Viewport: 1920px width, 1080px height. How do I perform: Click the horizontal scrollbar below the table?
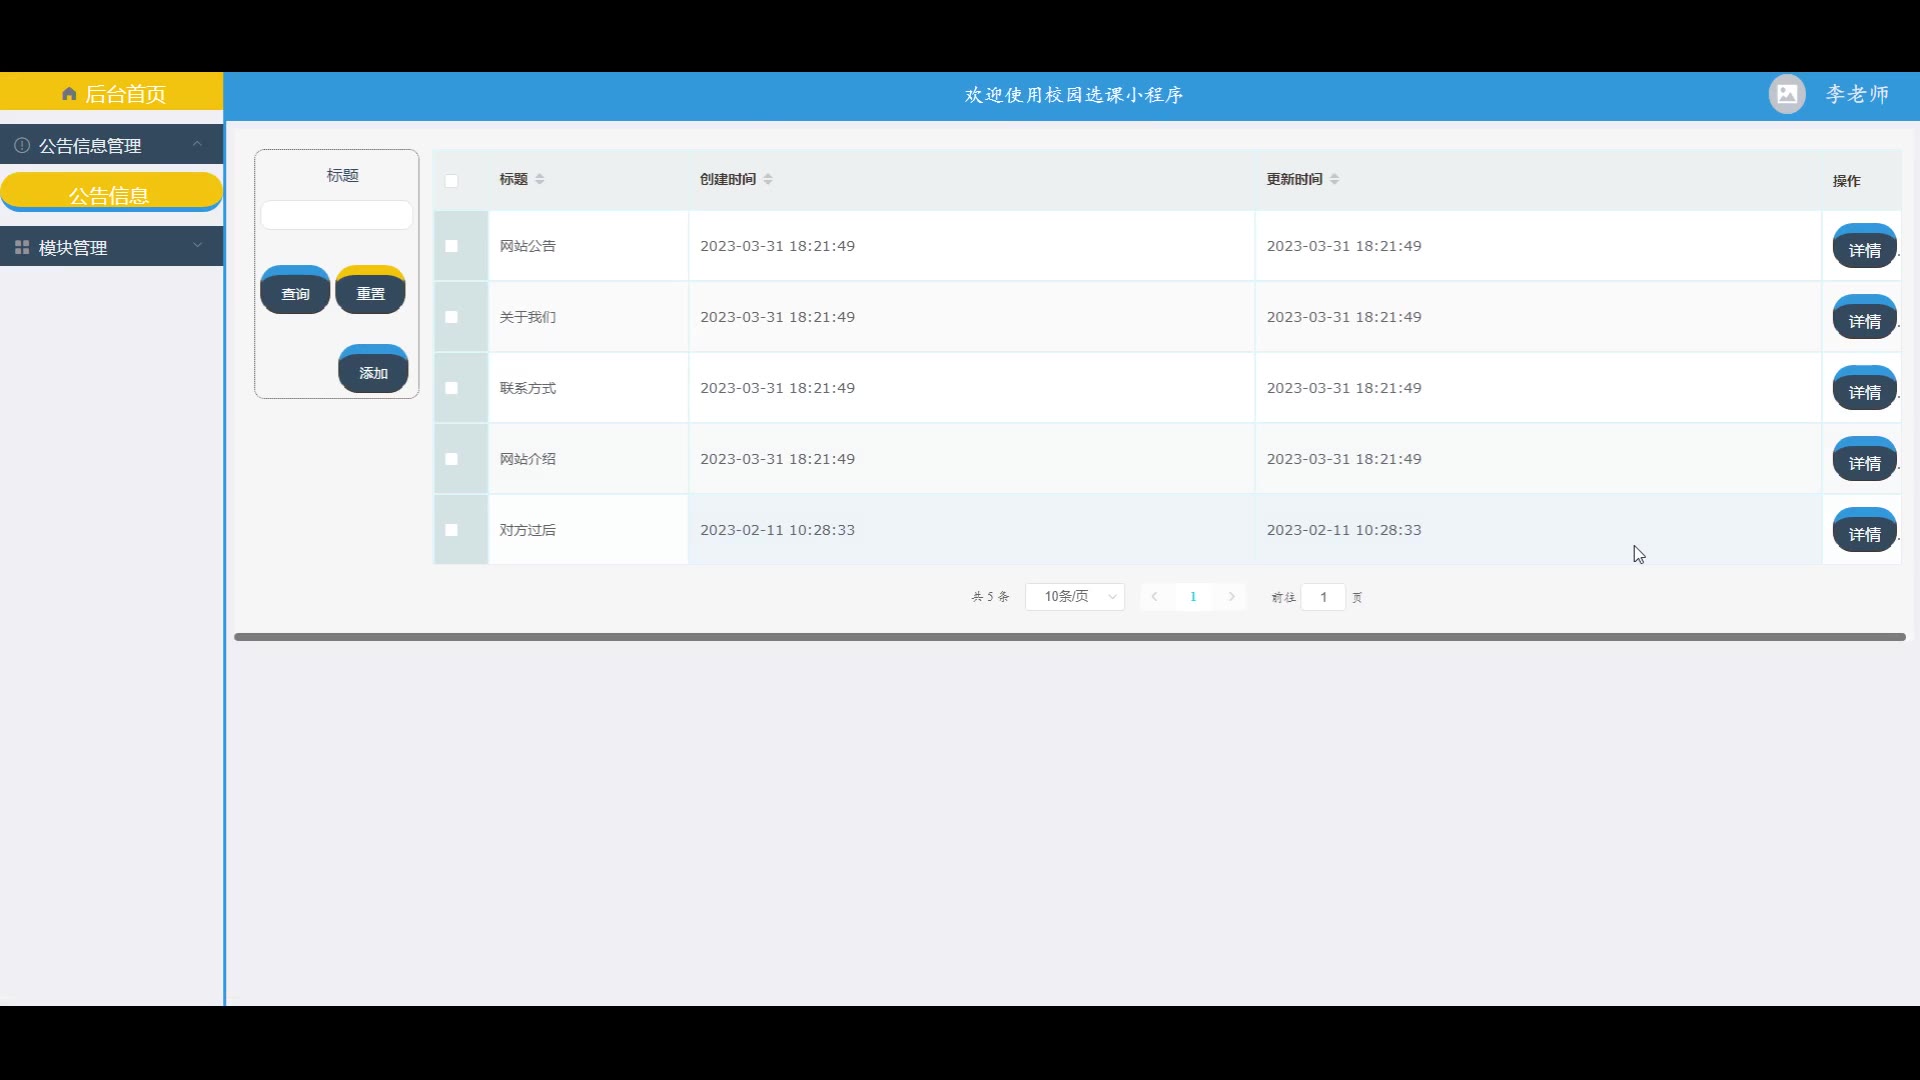click(x=1069, y=637)
